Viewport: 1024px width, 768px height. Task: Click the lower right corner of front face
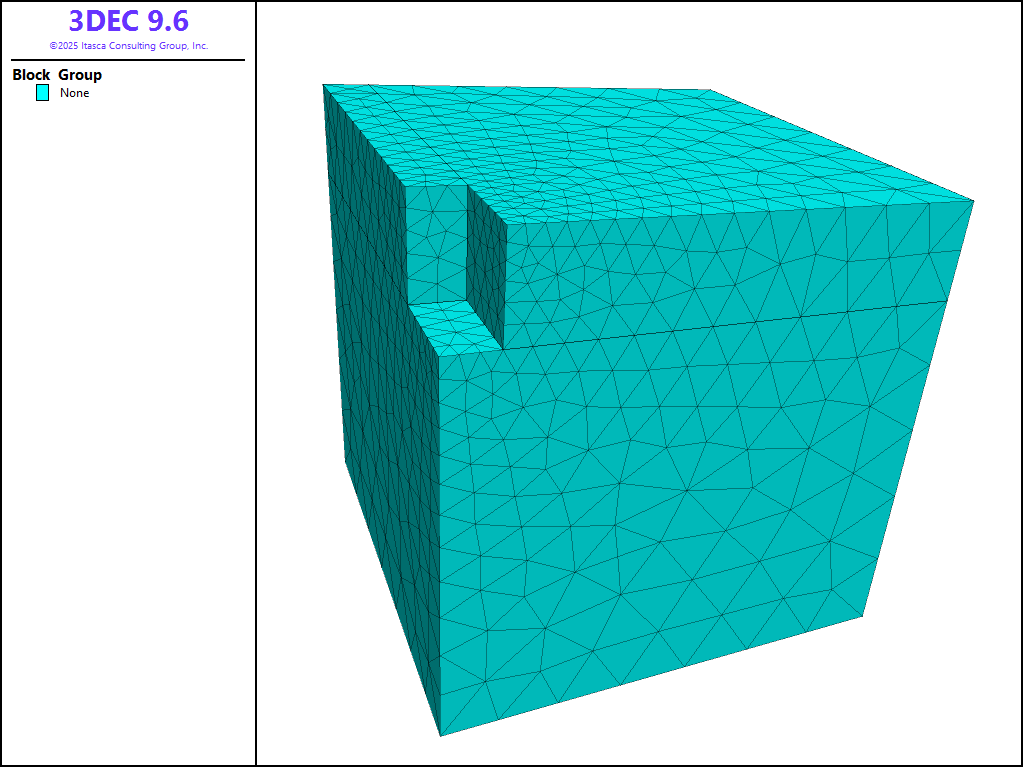click(863, 616)
